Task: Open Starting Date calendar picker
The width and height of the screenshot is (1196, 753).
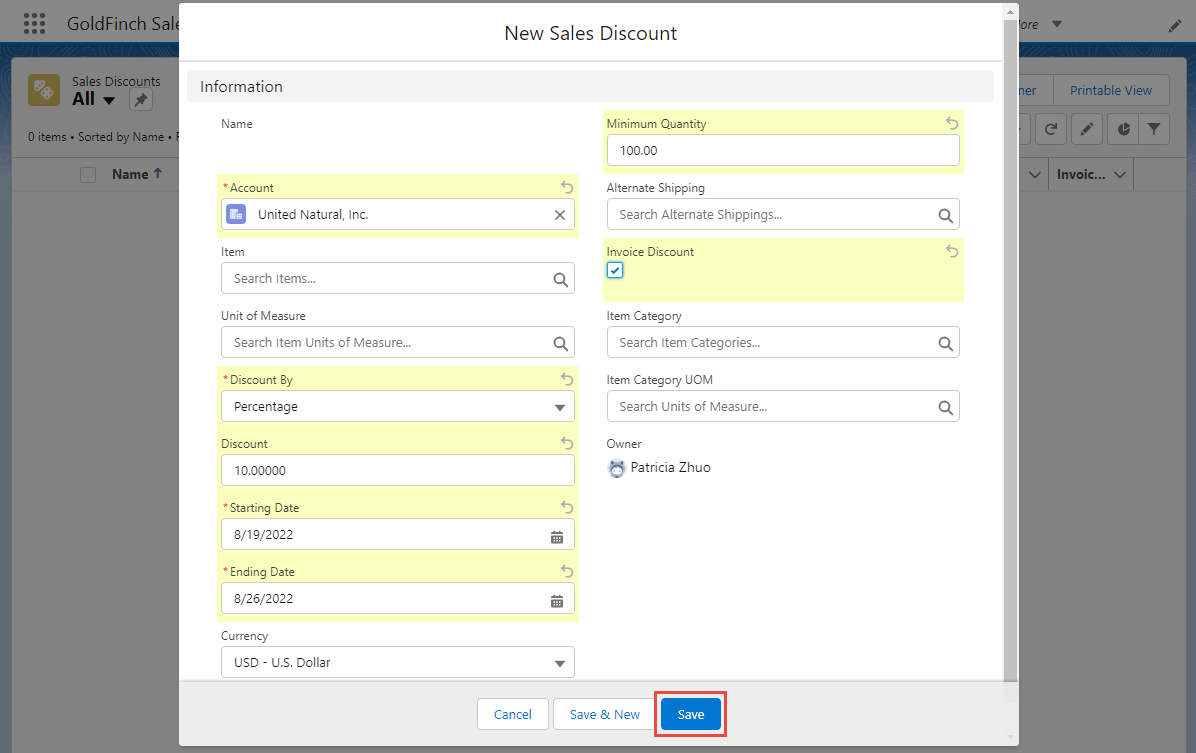Action: 557,536
